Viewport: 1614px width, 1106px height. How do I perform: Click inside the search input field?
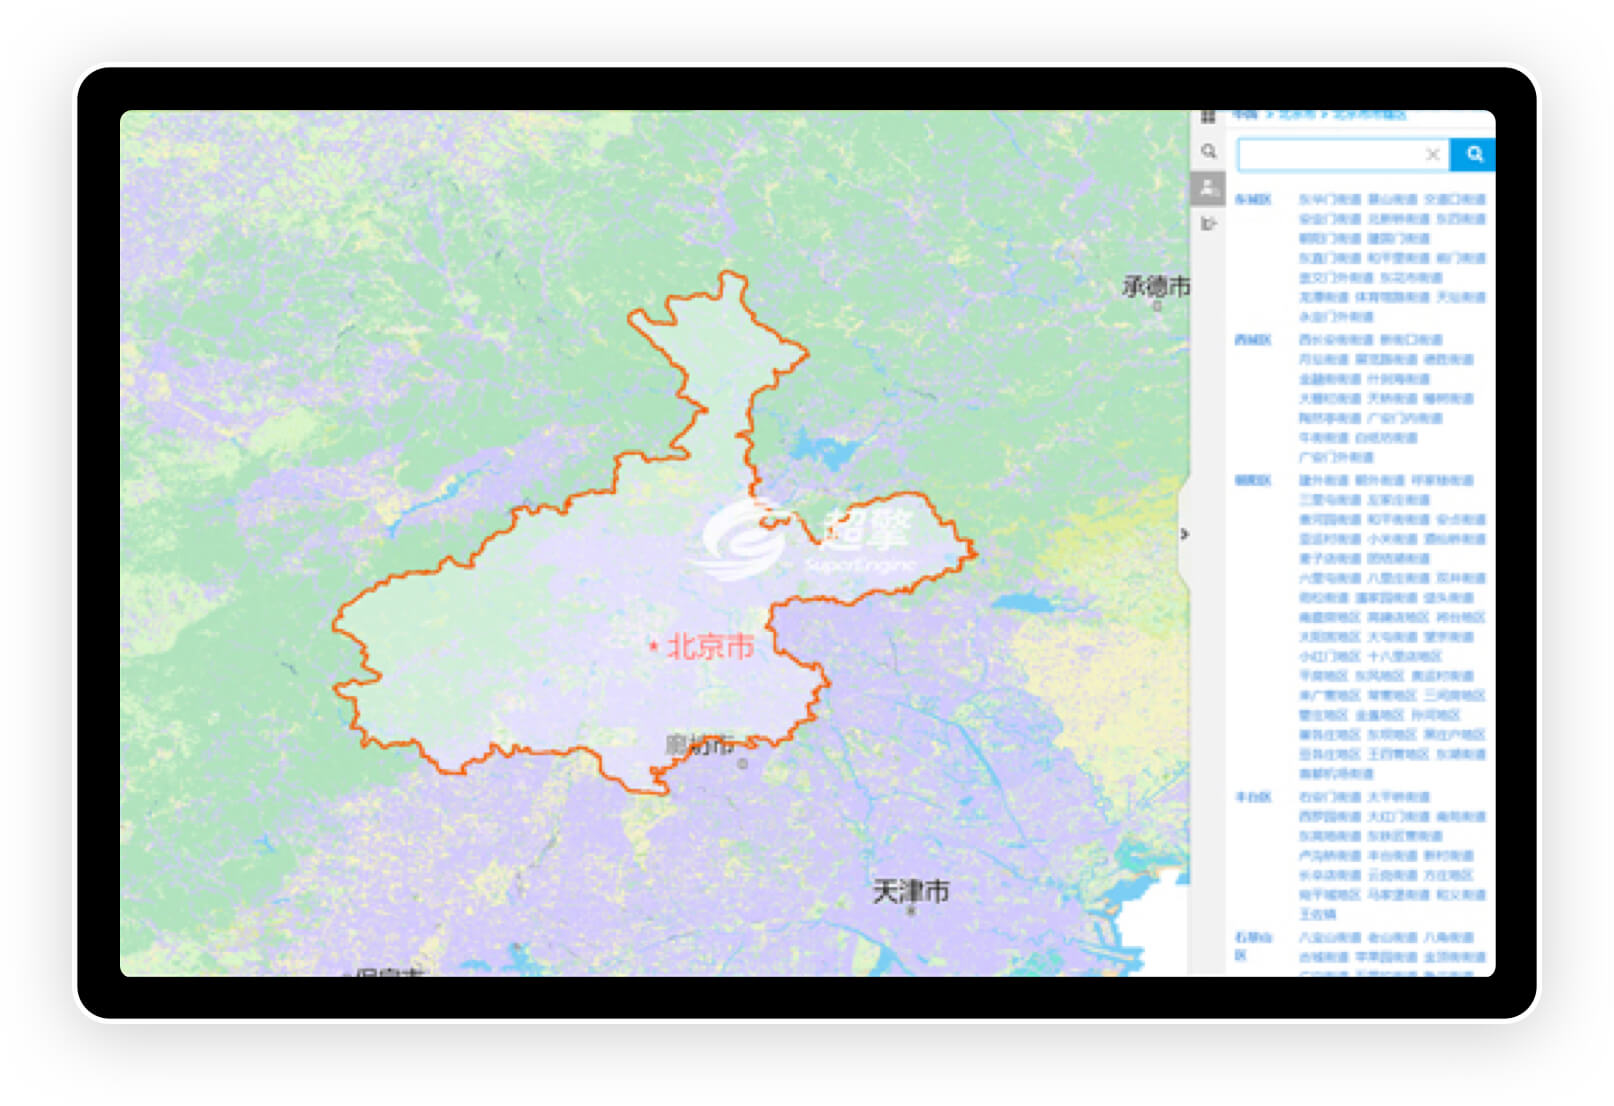[x=1328, y=154]
